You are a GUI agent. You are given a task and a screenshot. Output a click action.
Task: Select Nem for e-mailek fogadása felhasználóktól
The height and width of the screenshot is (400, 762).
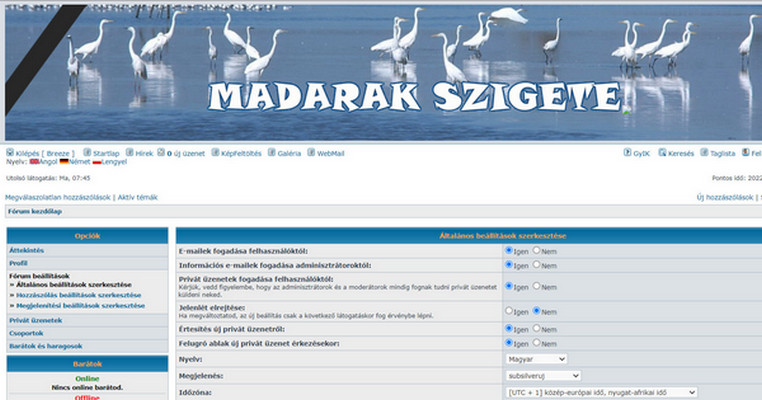tap(537, 250)
